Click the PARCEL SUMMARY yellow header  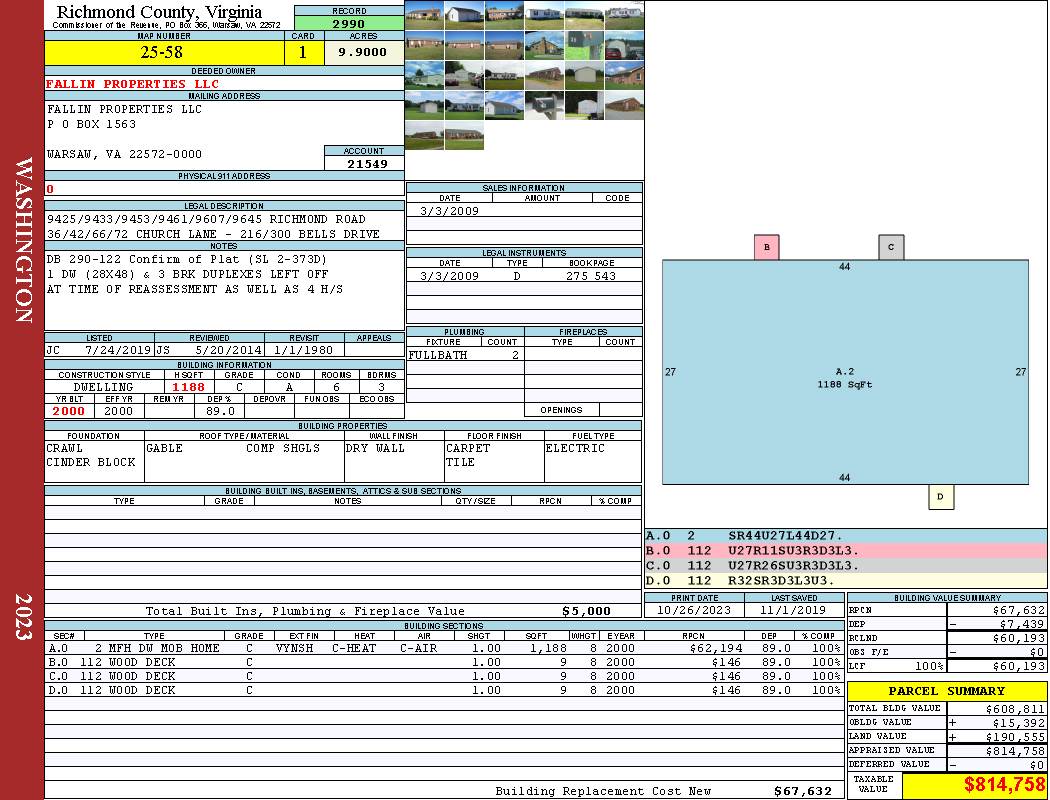click(x=947, y=691)
